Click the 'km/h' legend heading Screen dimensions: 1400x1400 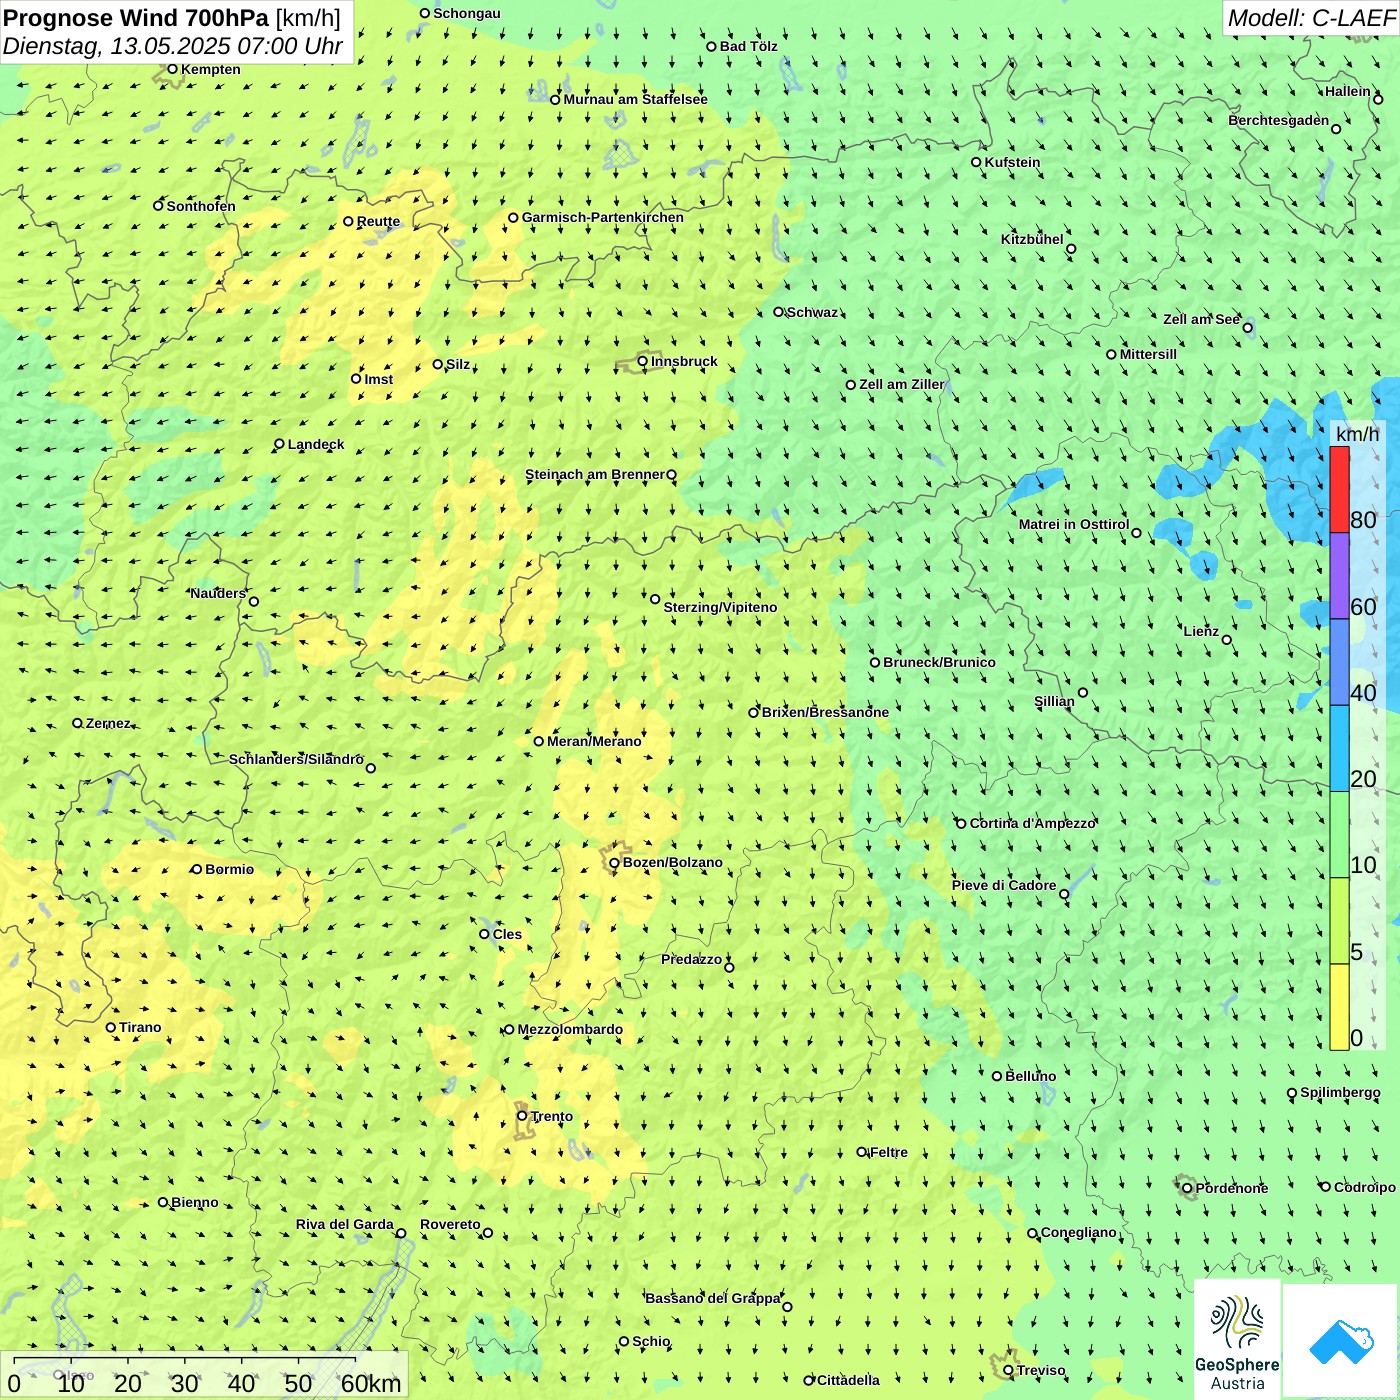coord(1357,433)
